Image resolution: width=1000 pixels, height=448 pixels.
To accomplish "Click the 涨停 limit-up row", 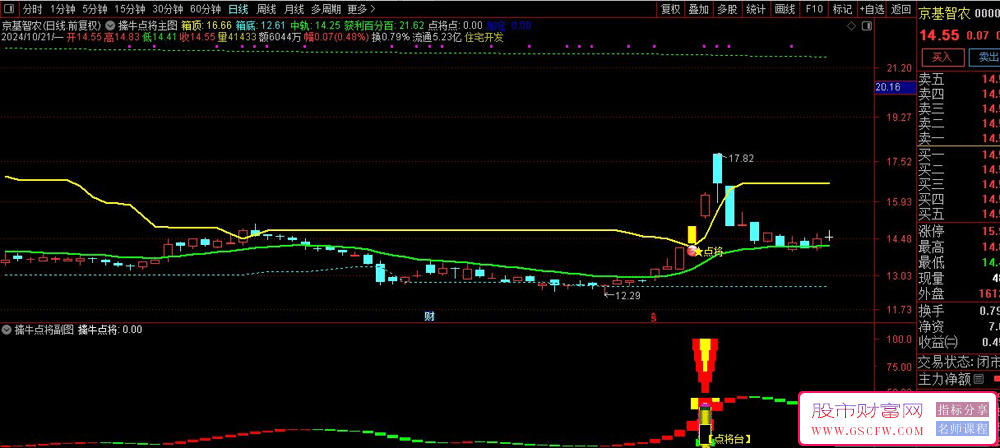I will point(959,231).
